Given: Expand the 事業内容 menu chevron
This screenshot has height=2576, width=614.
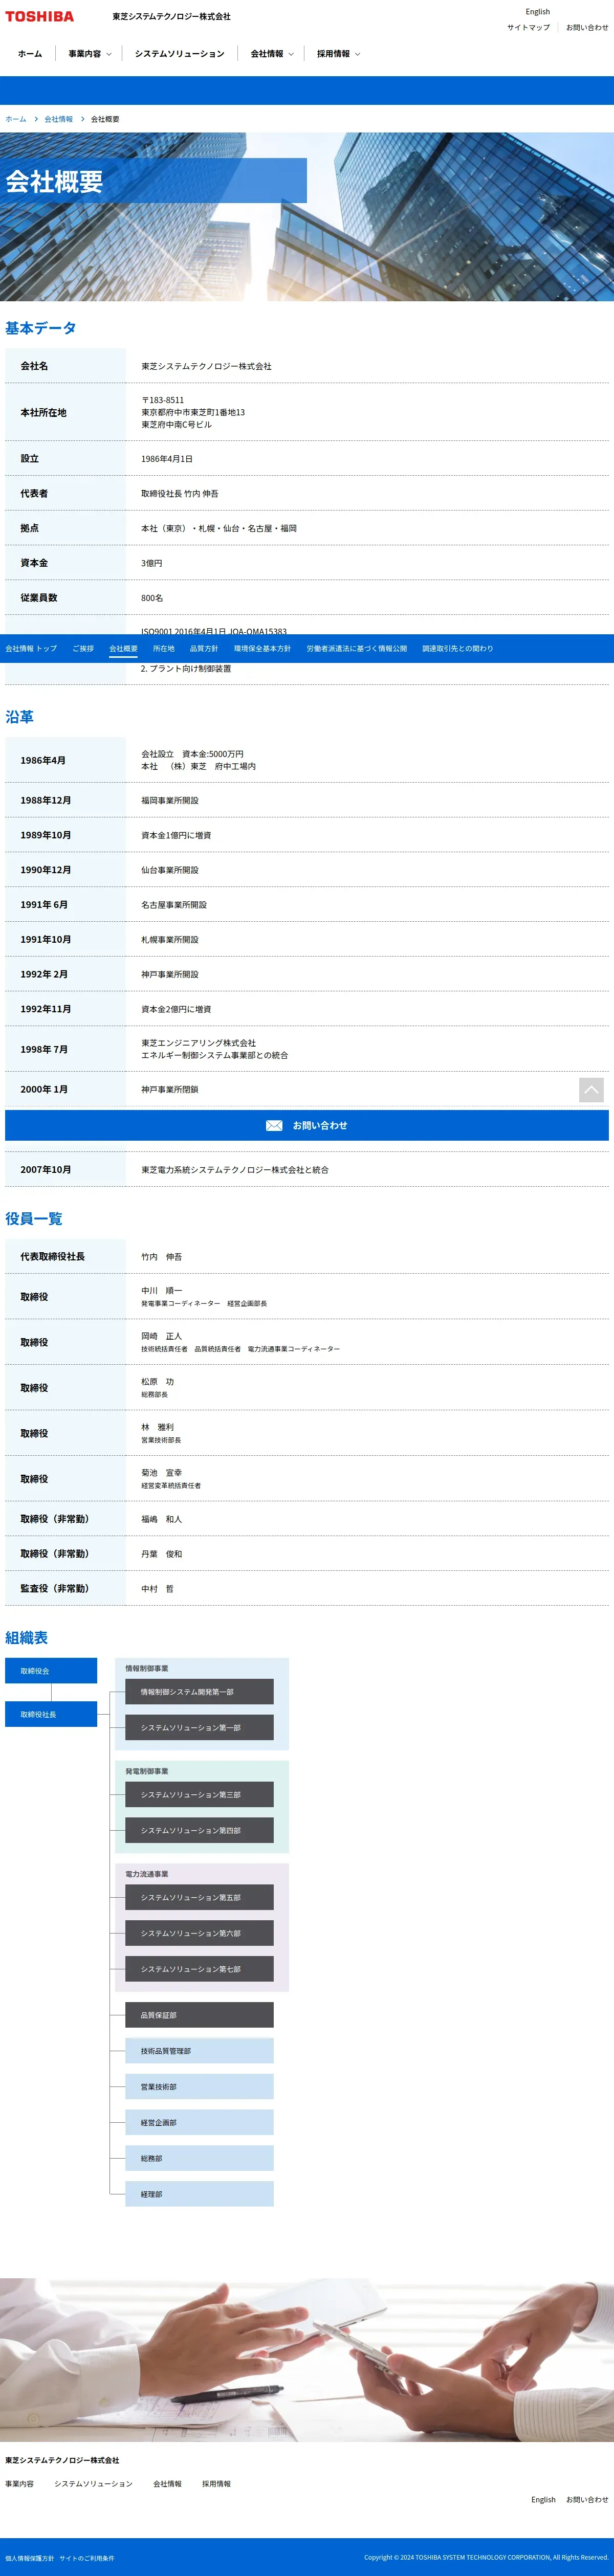Looking at the screenshot, I should 109,54.
